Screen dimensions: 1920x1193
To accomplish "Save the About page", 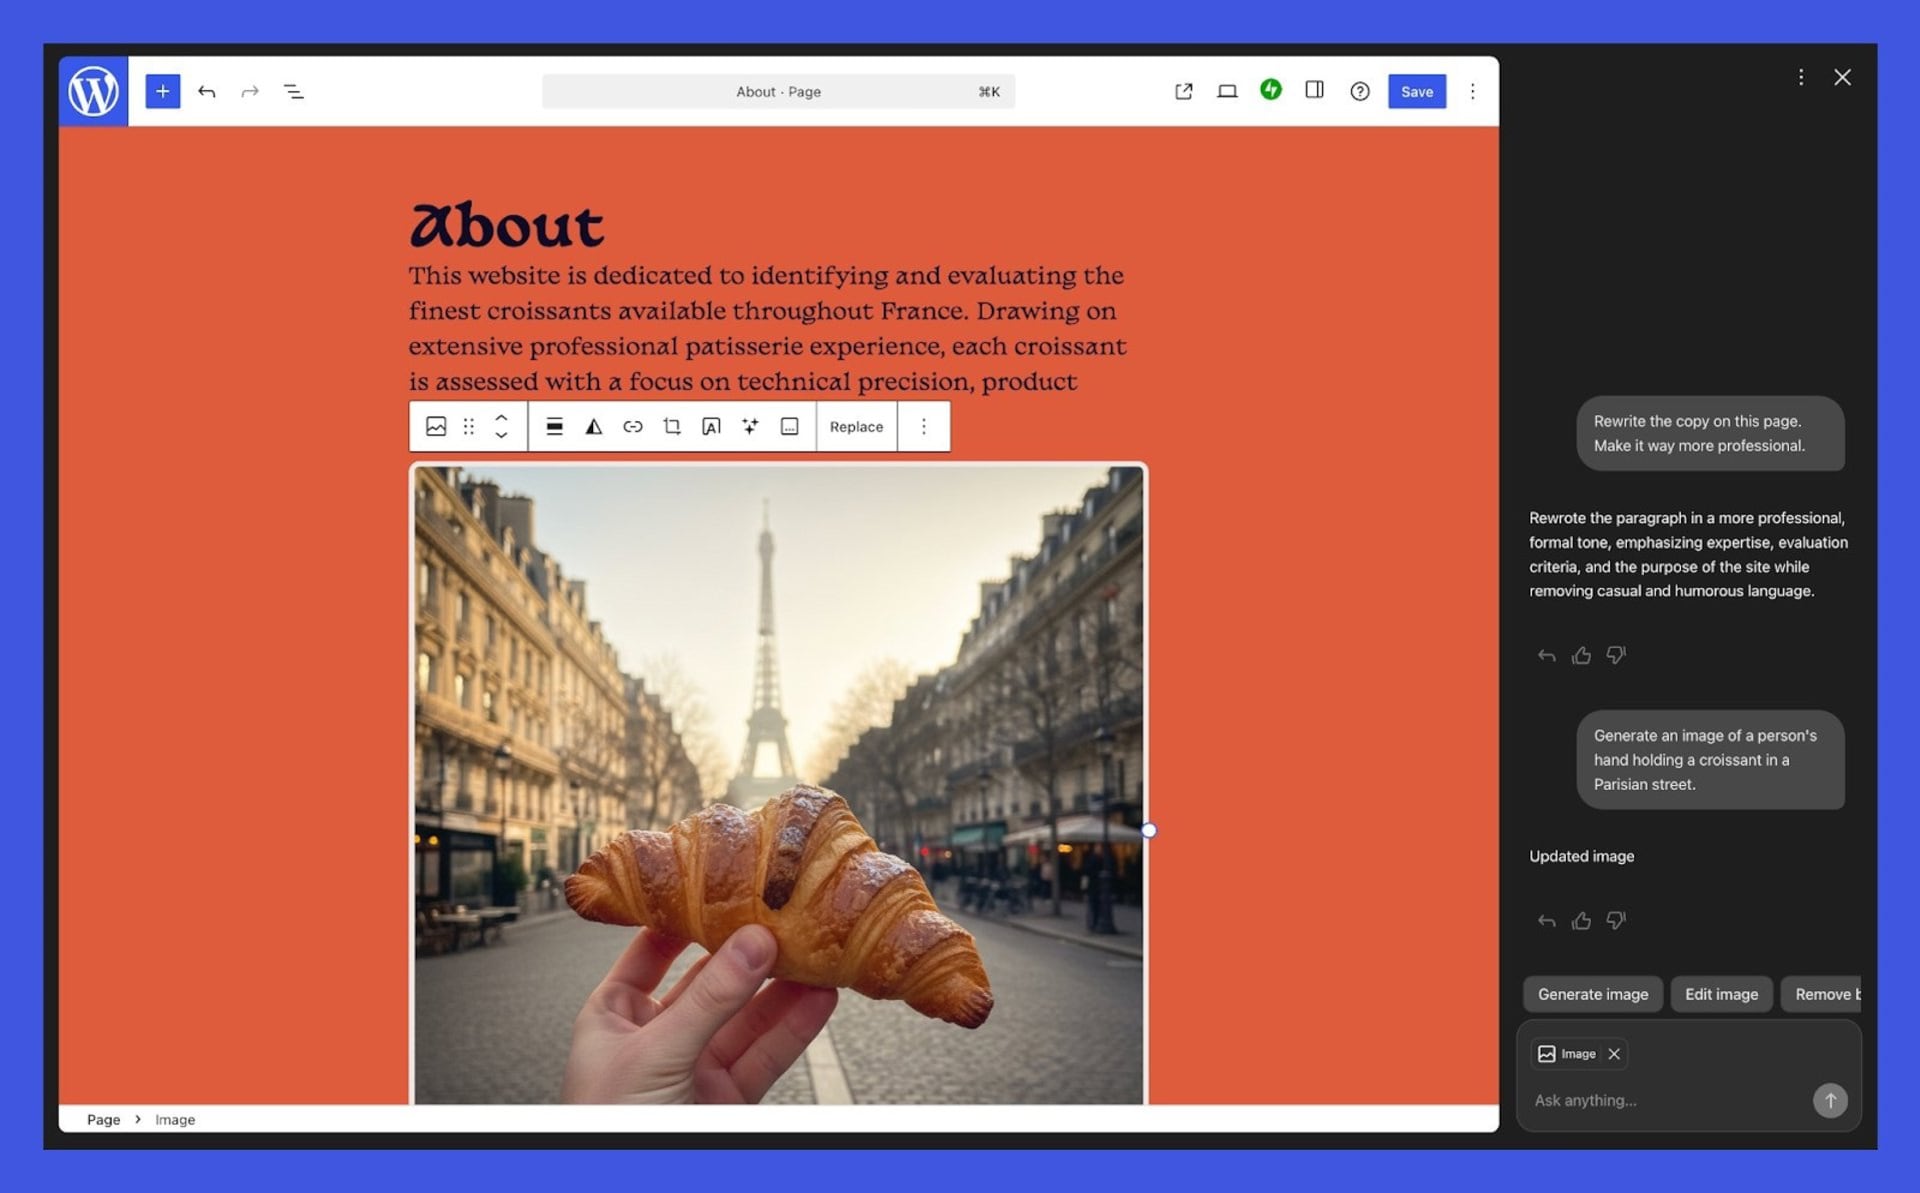I will click(x=1416, y=91).
